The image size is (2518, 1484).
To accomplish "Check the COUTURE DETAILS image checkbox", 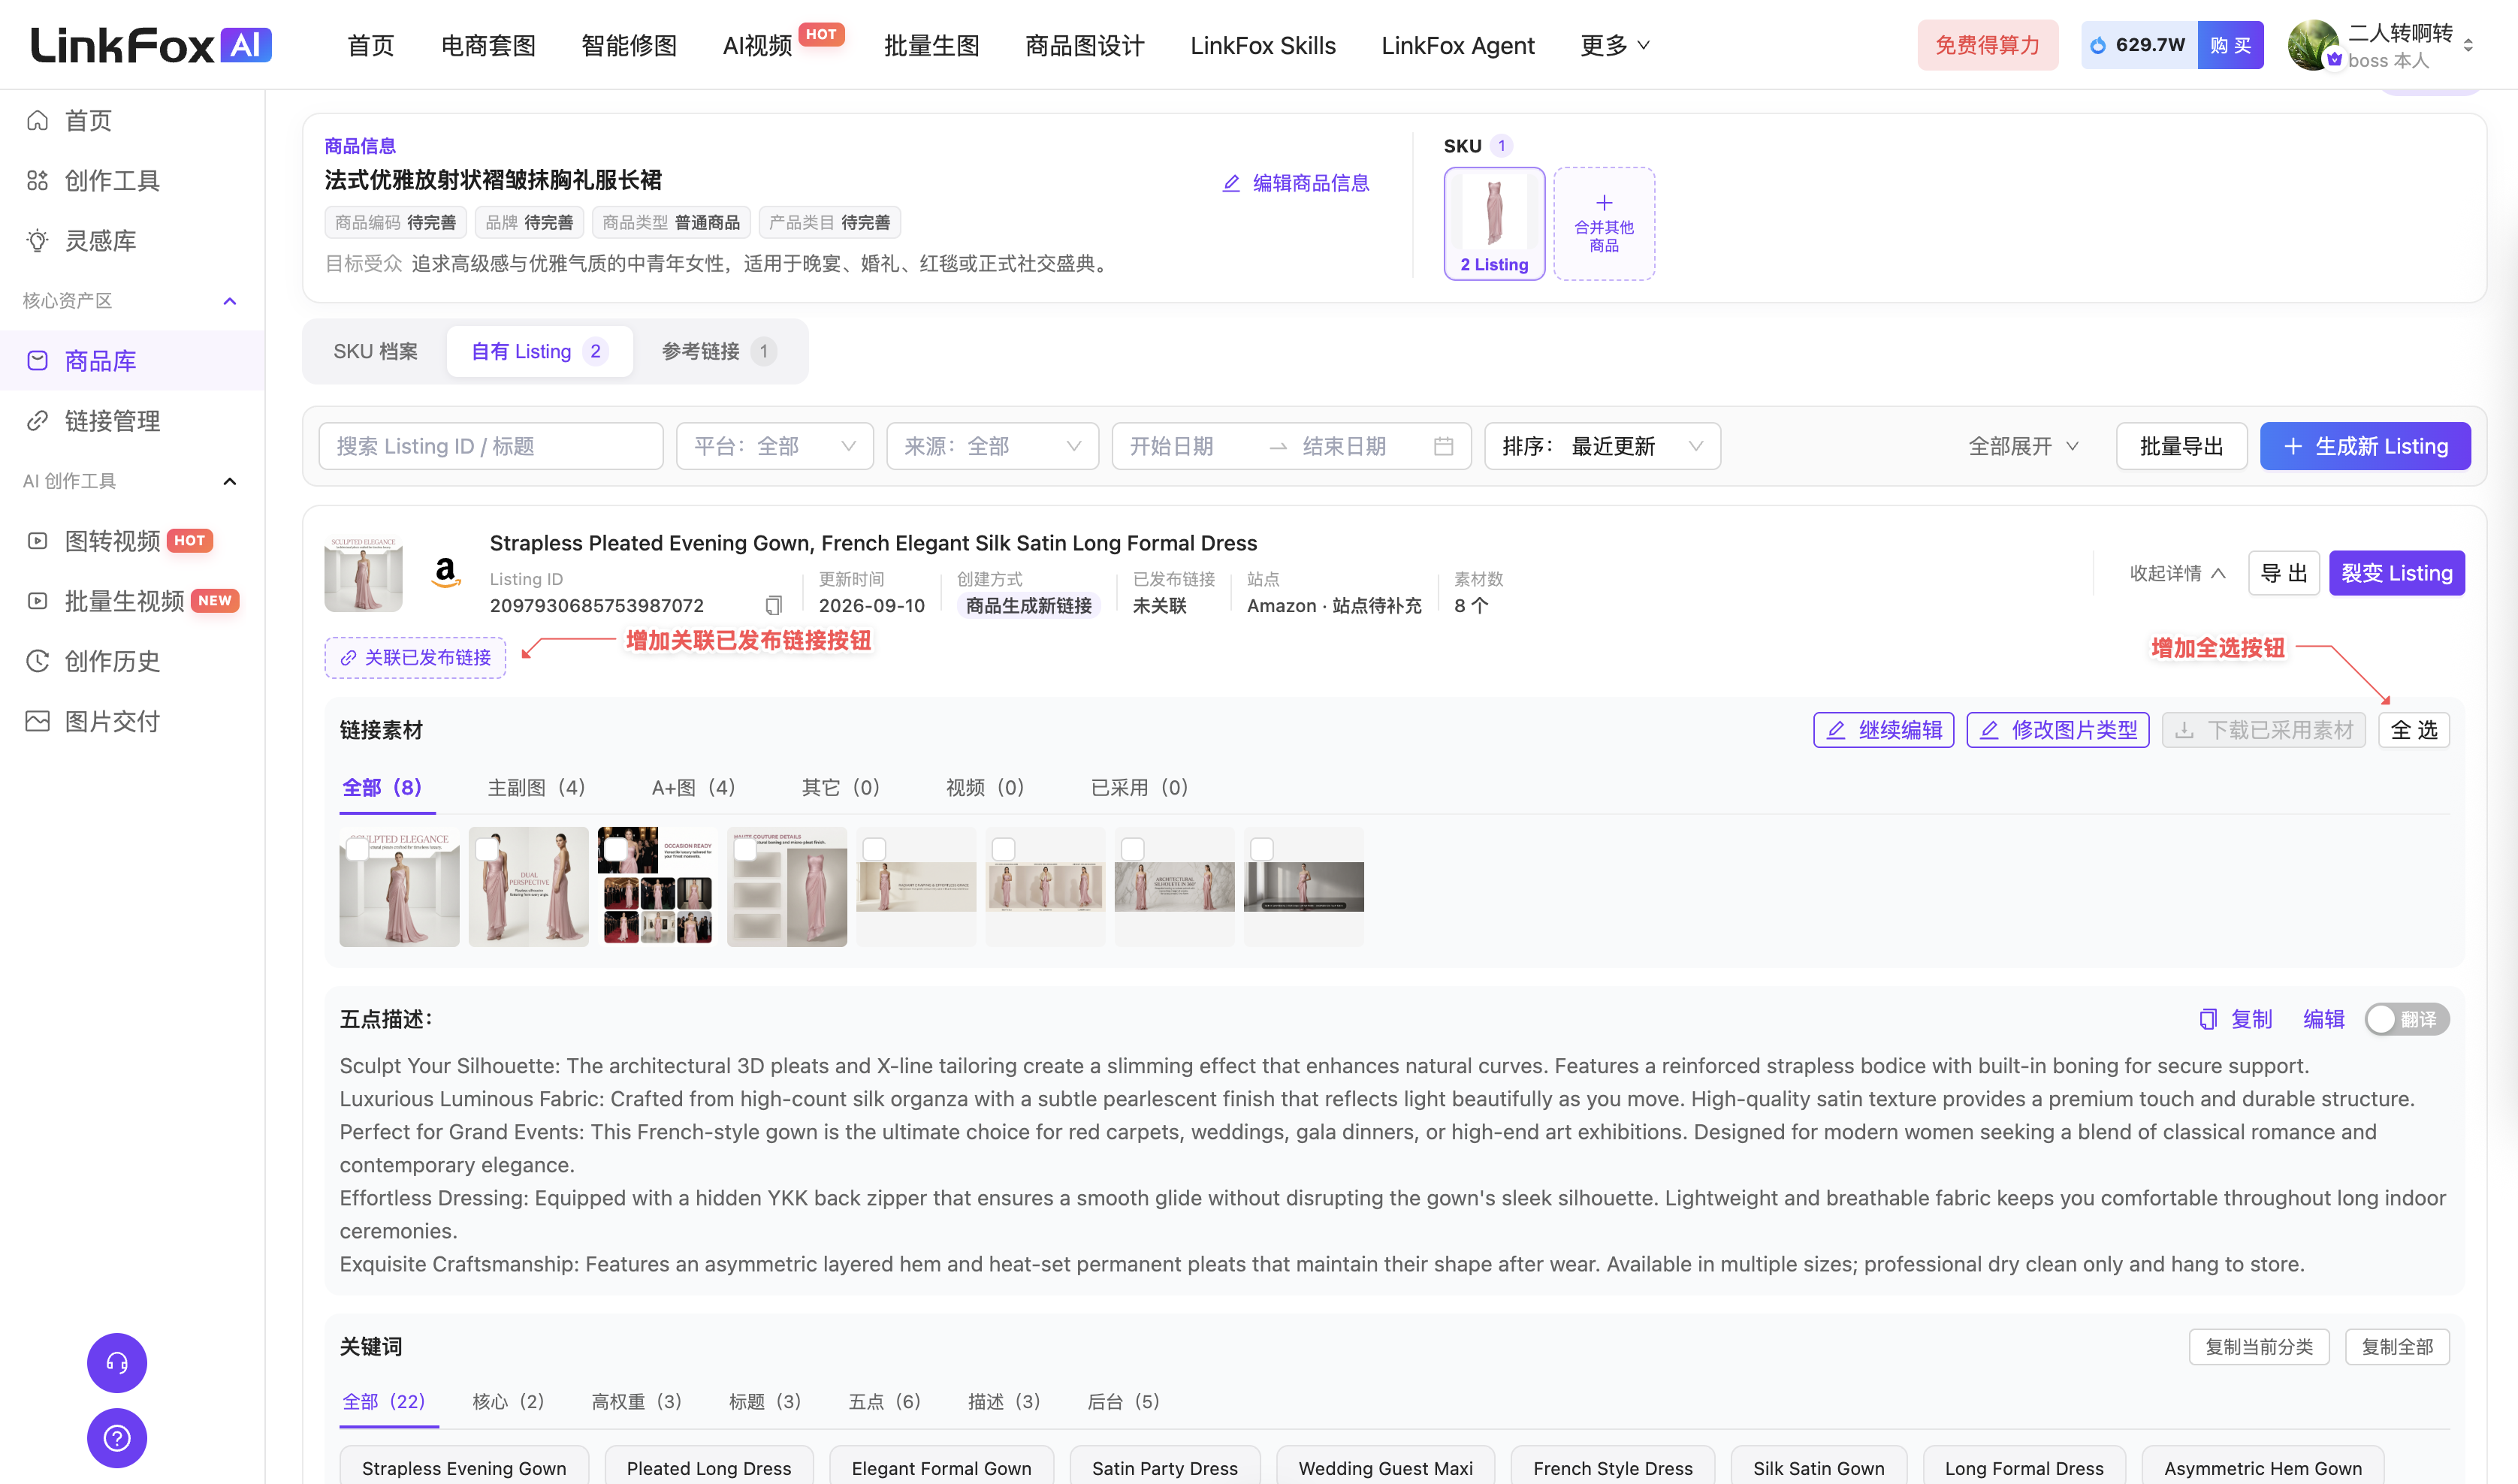I will 745,849.
